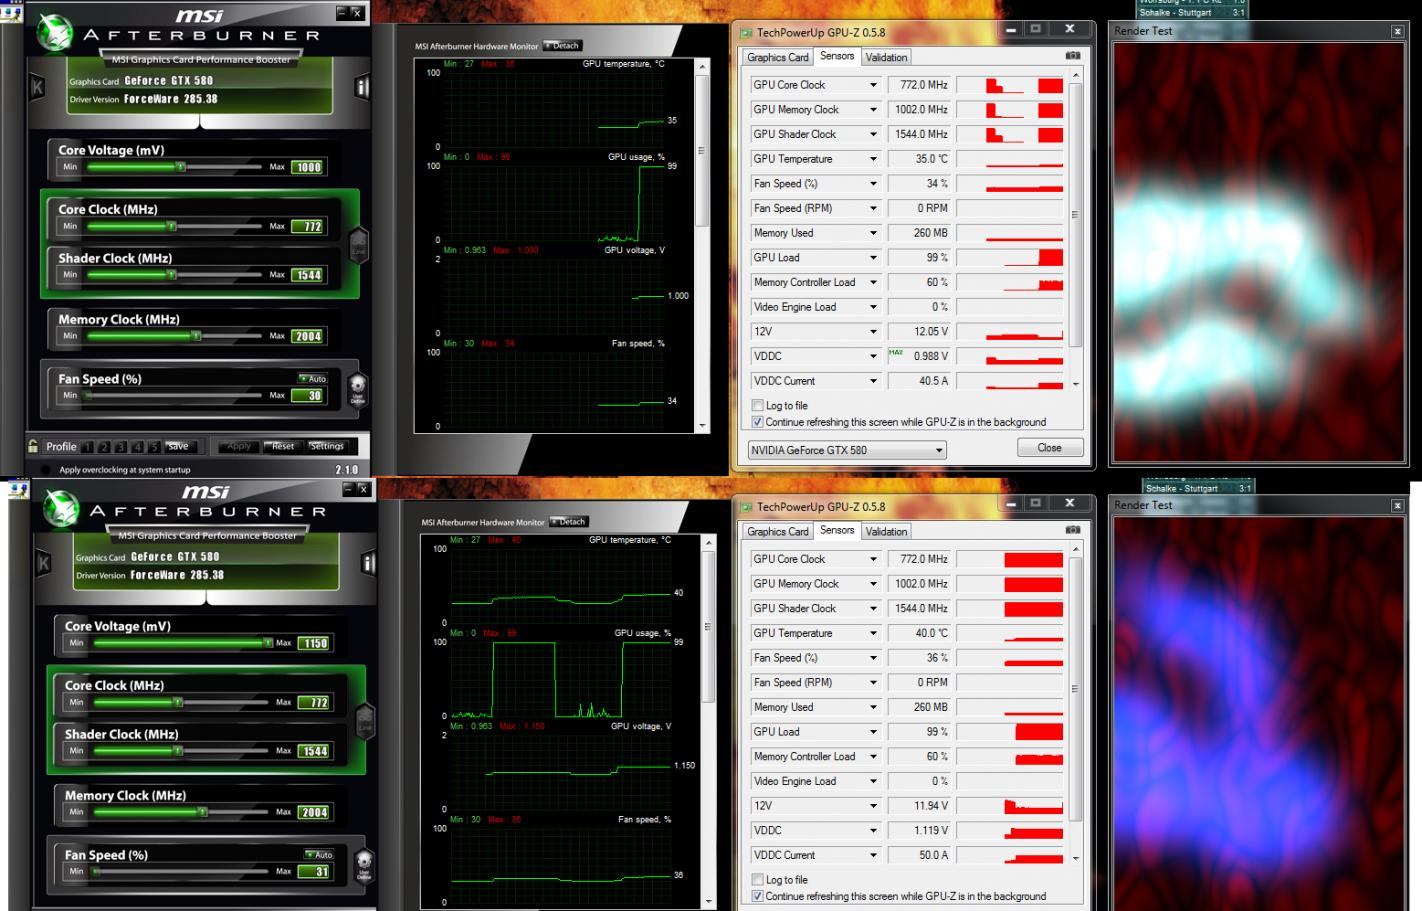This screenshot has width=1422, height=911.
Task: Click upper Hardware Monitor vertical scrollbar
Action: pos(702,245)
